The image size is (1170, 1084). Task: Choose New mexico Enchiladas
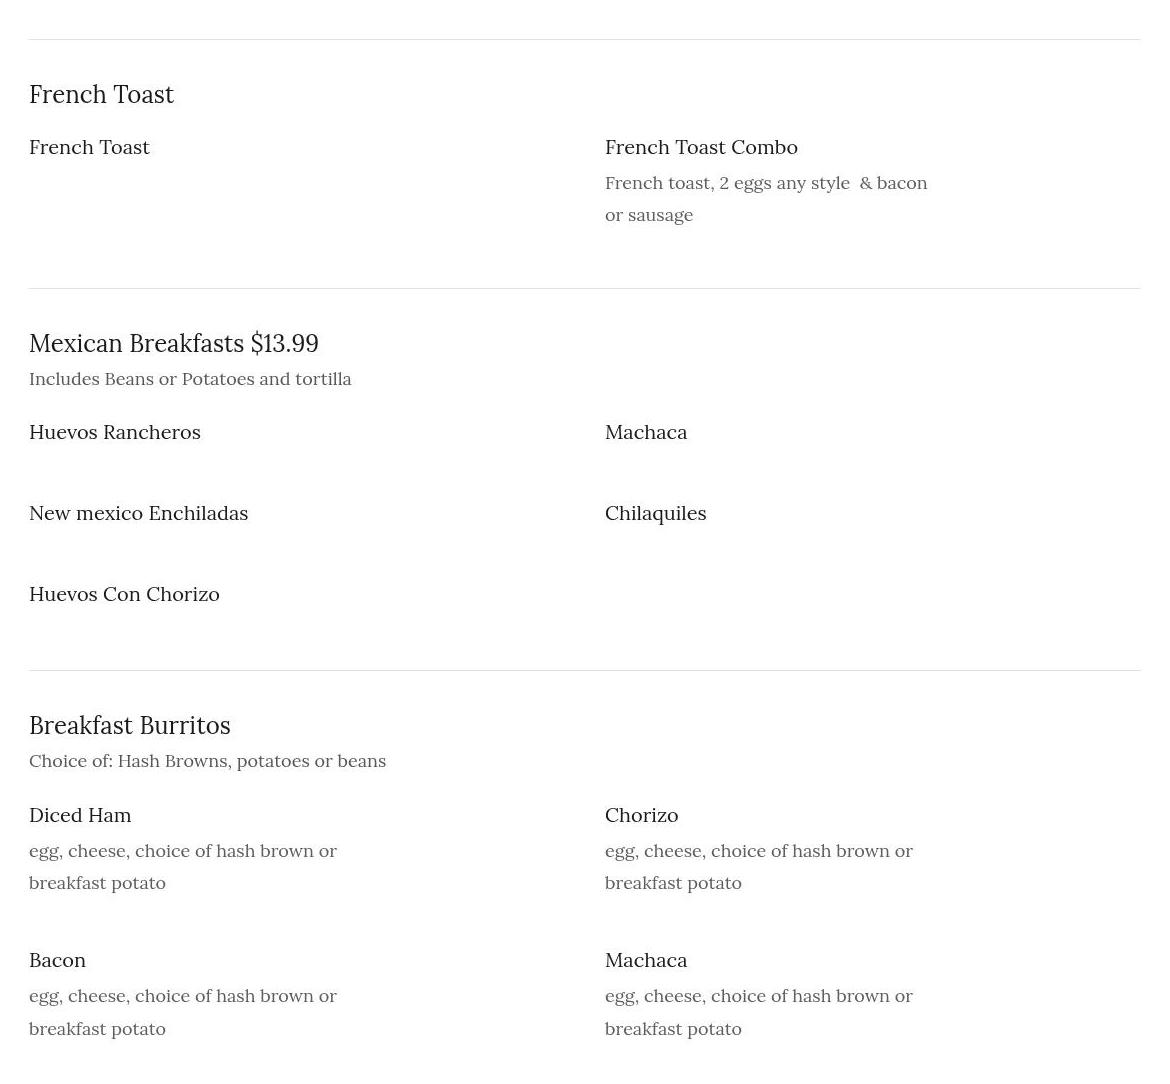click(x=139, y=513)
